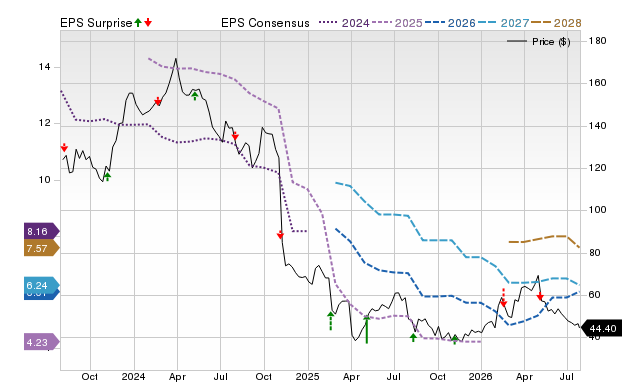Viewport: 640px width, 382px height.
Task: Click the Oct axis label just before 2025
Action: pyautogui.click(x=263, y=376)
